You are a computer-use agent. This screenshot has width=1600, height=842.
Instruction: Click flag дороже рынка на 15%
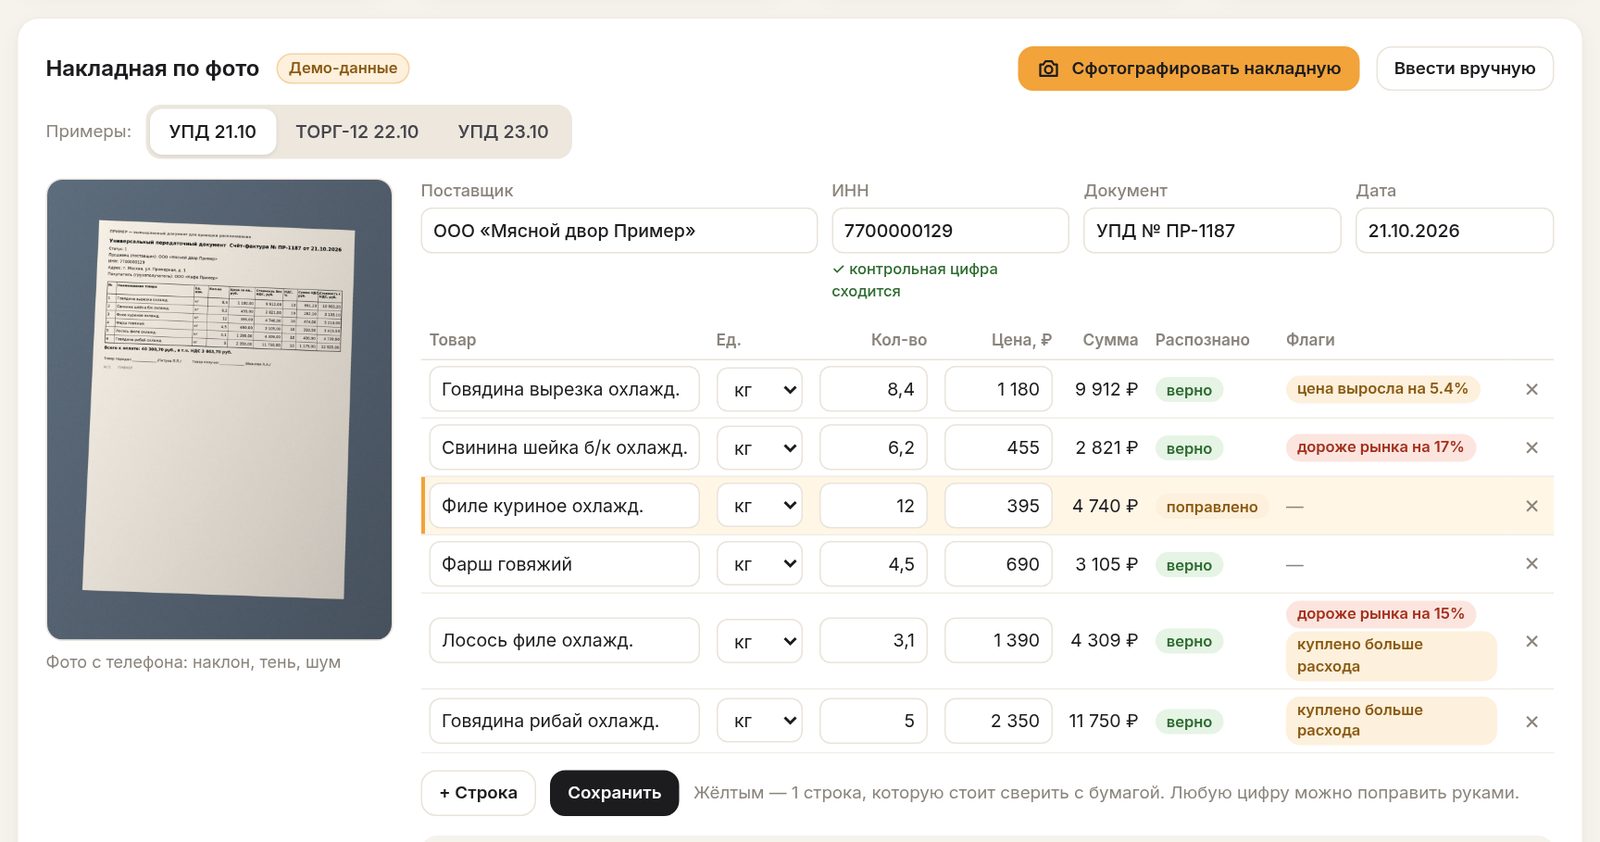1380,614
